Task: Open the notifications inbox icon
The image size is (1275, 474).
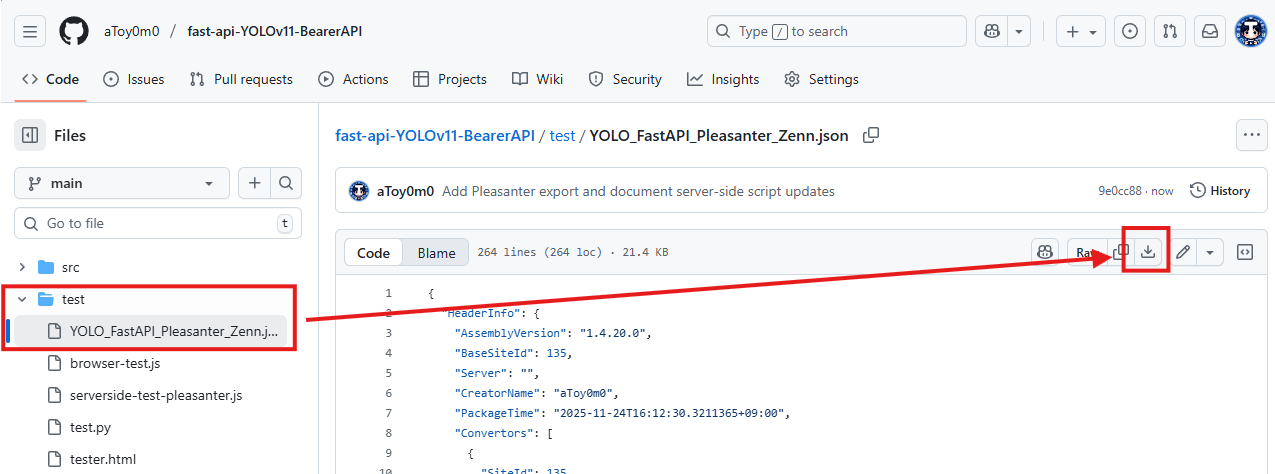Action: point(1210,31)
